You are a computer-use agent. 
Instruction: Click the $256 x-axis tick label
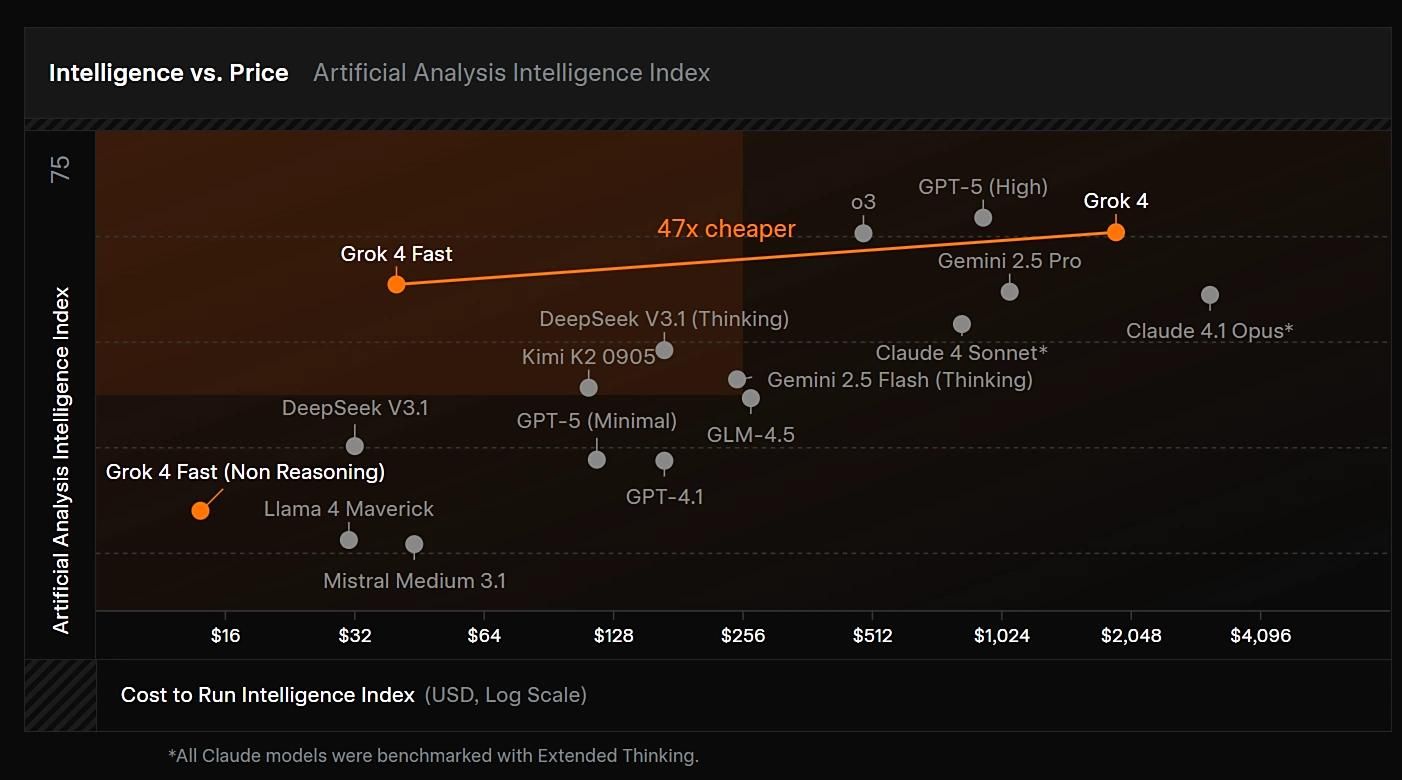point(743,636)
